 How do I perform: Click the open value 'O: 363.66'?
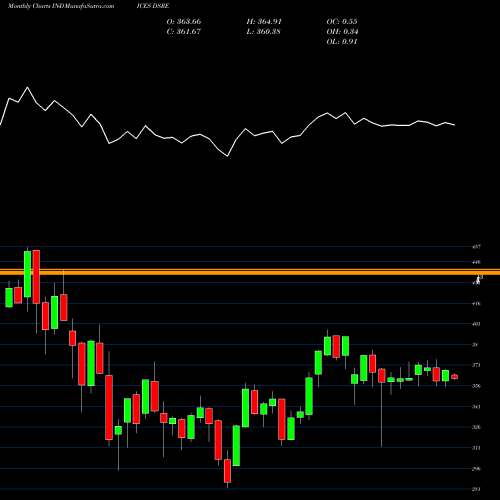[184, 22]
